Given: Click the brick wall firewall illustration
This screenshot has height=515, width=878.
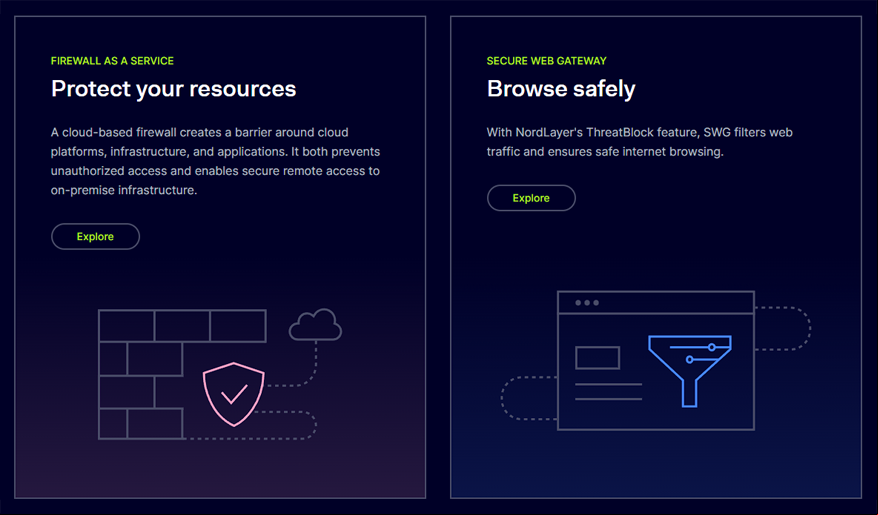Looking at the screenshot, I should [x=182, y=374].
